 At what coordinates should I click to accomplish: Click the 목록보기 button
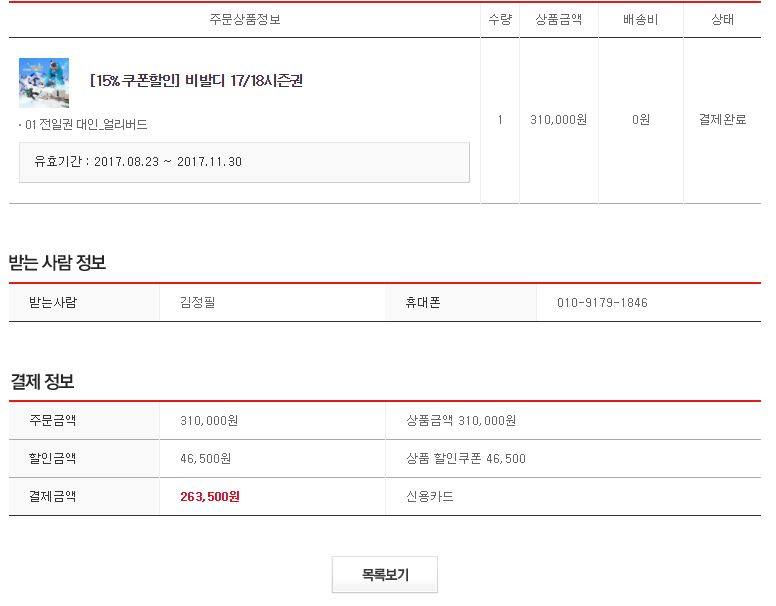tap(385, 574)
